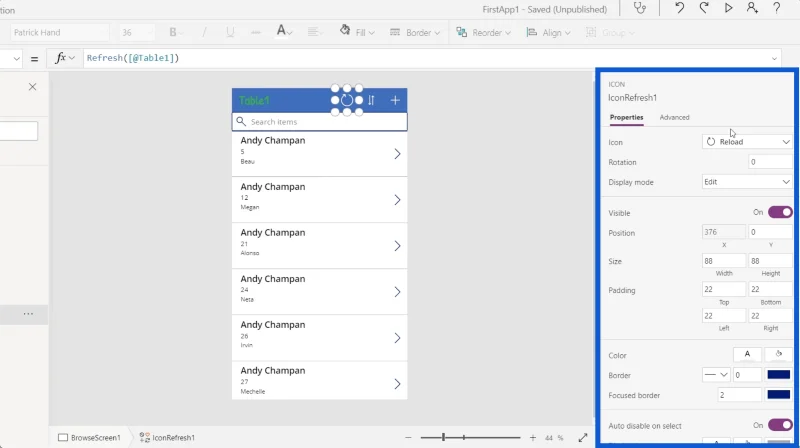The height and width of the screenshot is (448, 800).
Task: Open the Fill color dropdown
Action: [357, 32]
